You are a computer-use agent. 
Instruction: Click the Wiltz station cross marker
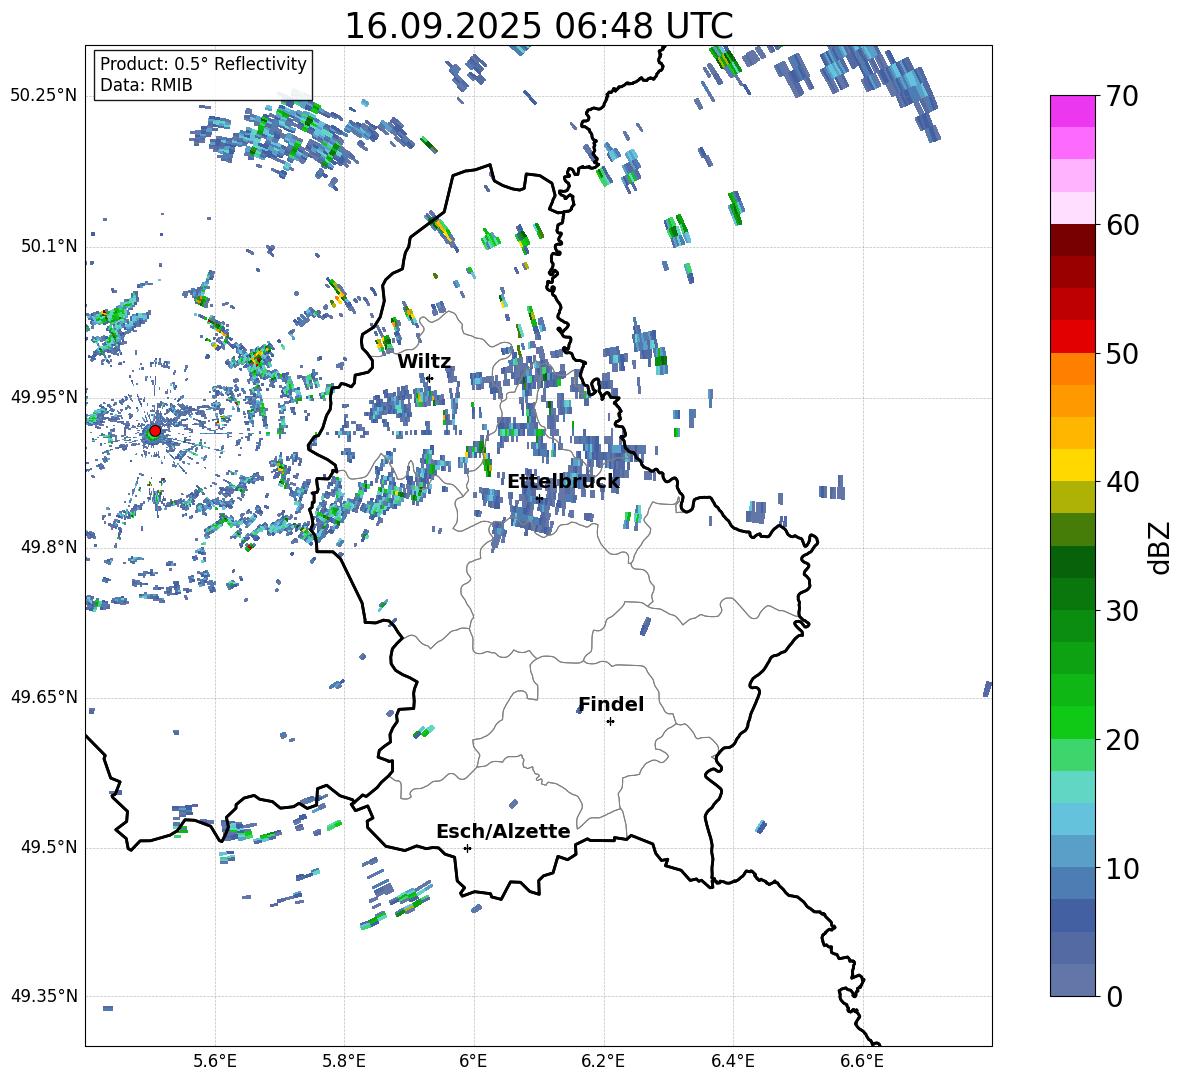click(430, 379)
